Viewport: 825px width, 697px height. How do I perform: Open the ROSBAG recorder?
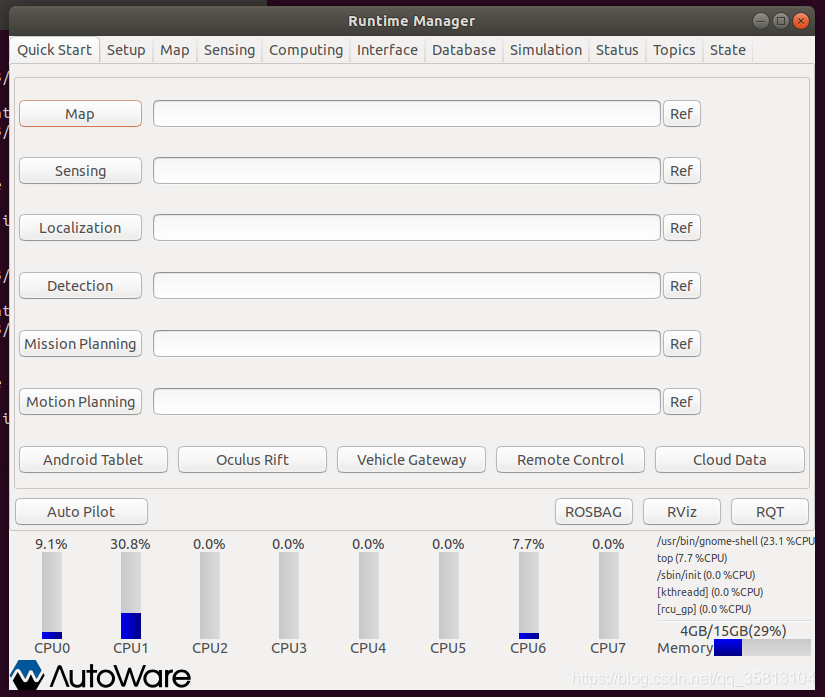click(593, 512)
